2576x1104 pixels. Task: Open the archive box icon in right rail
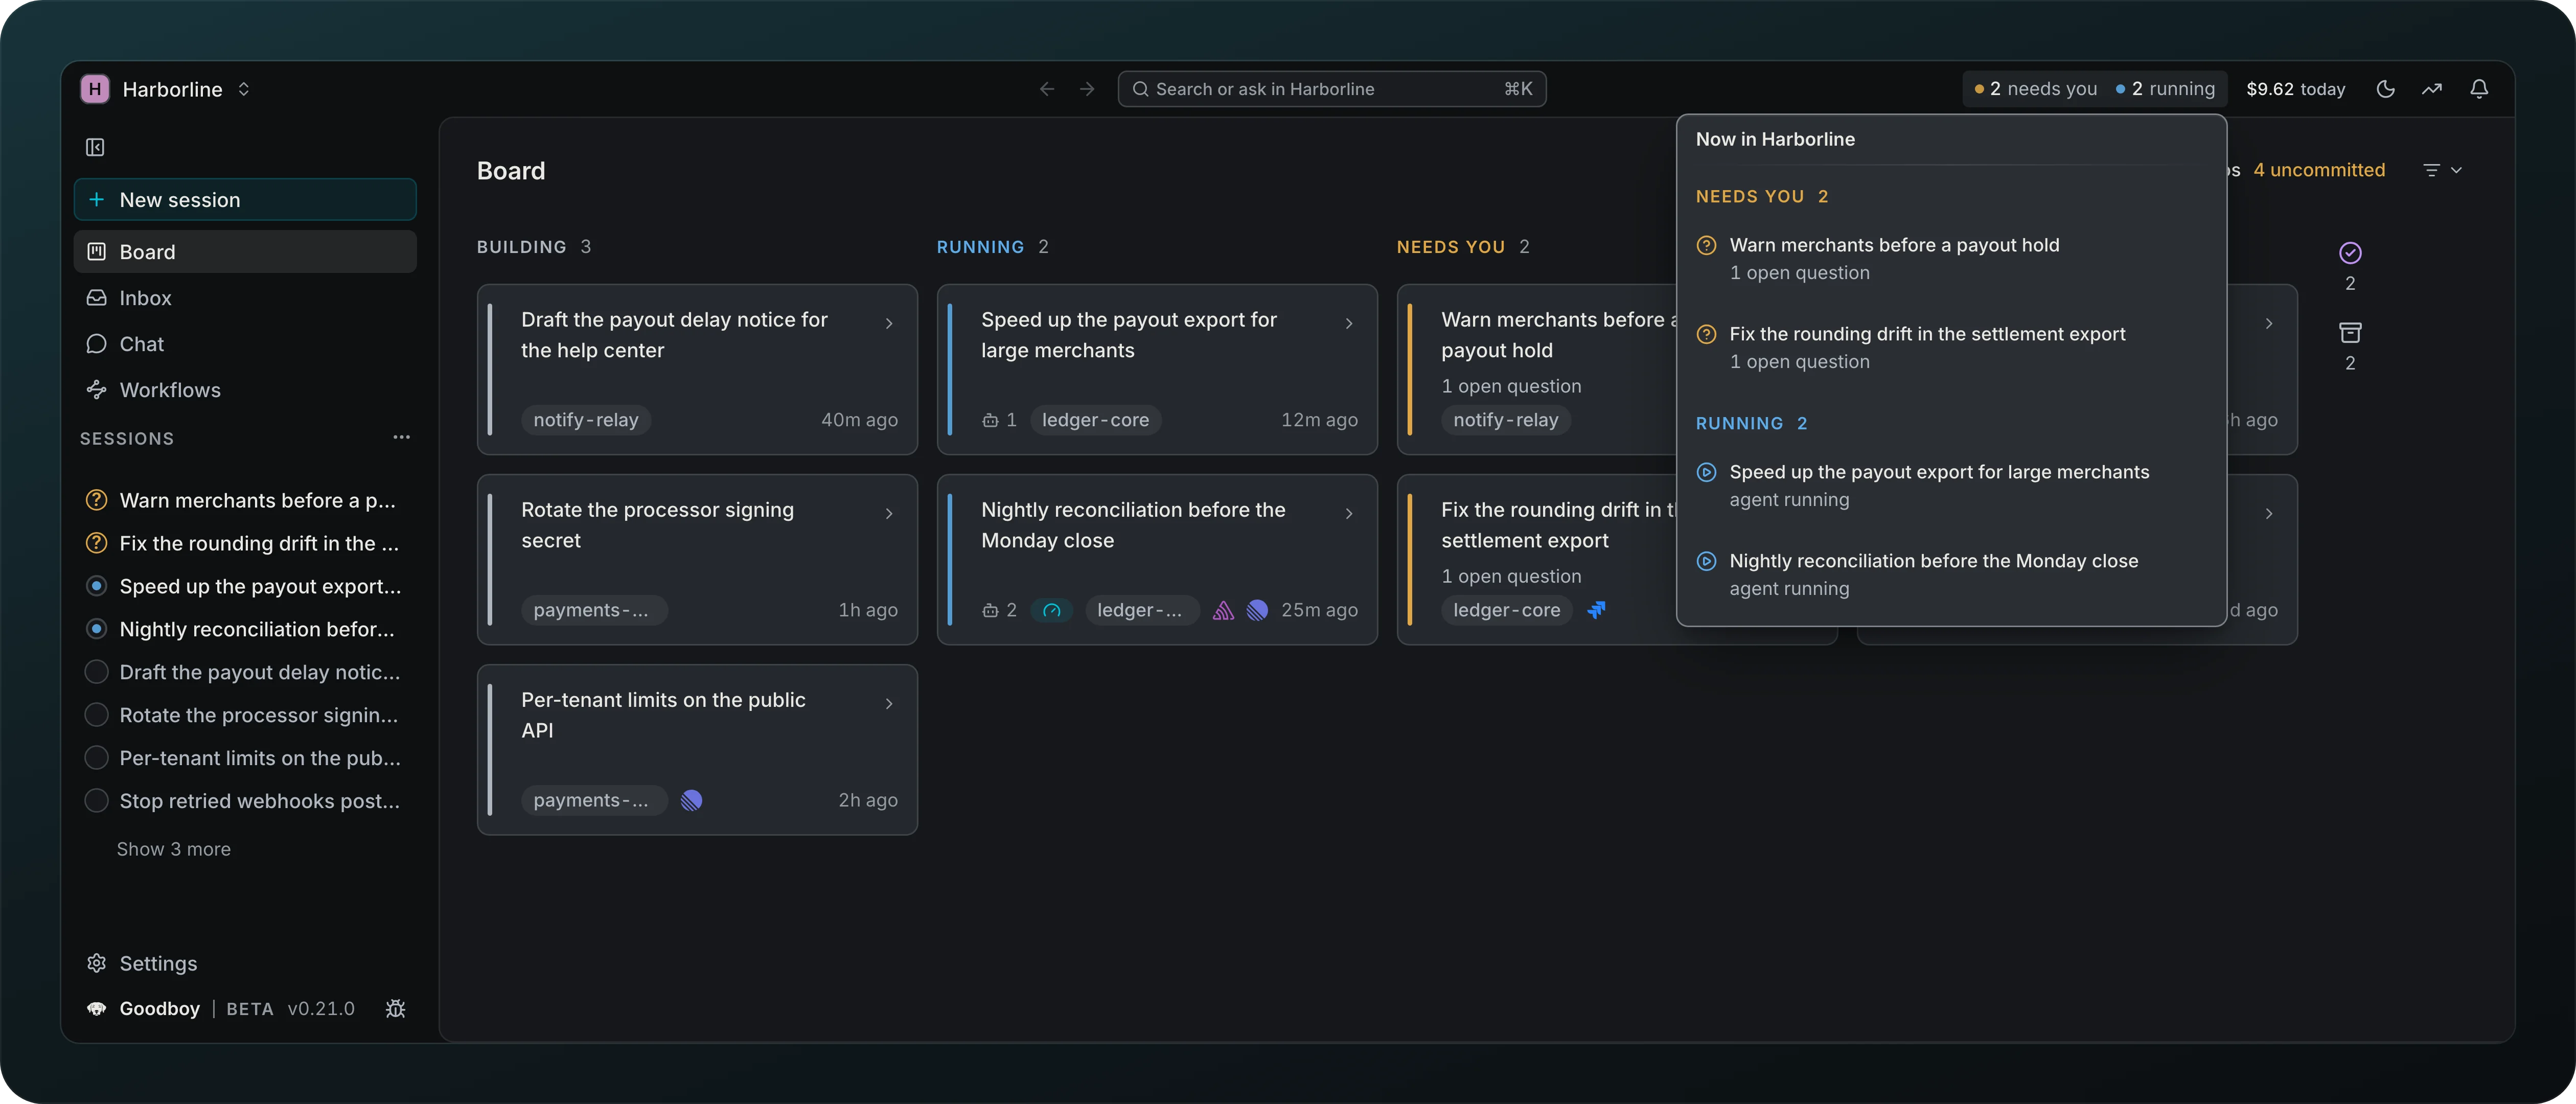(2350, 332)
